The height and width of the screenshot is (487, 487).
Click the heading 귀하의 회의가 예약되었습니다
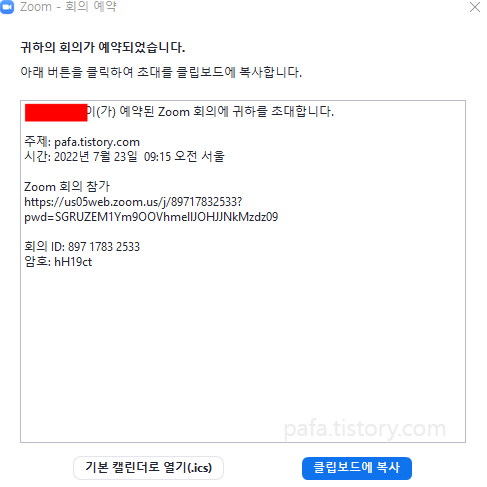tap(103, 47)
